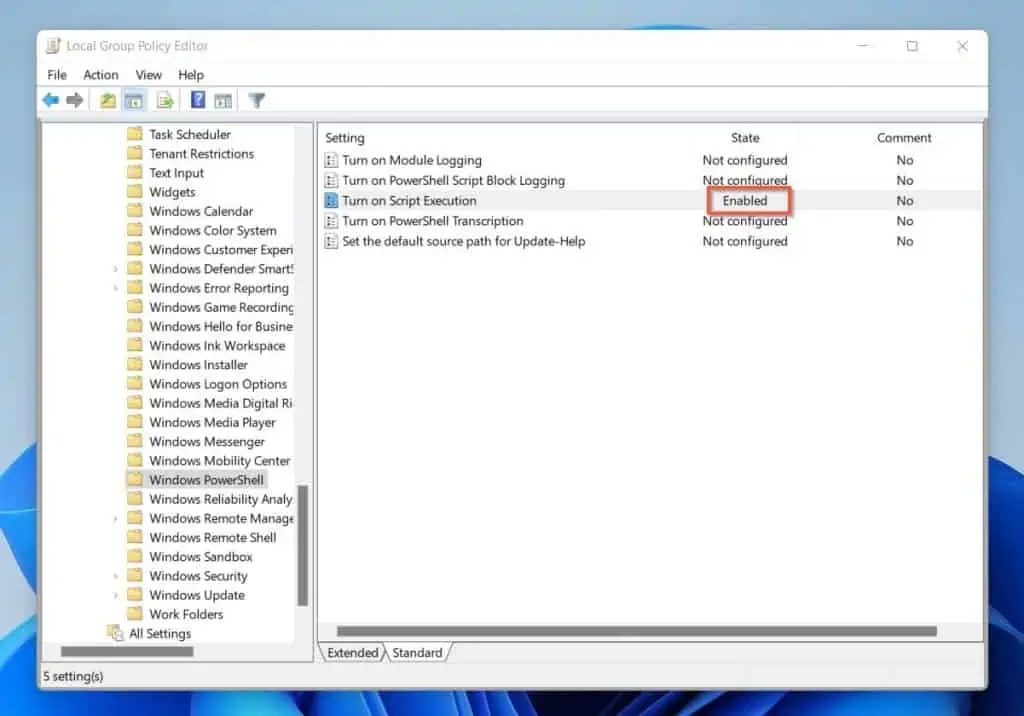Viewport: 1024px width, 716px height.
Task: Select Windows Calendar in the tree
Action: point(201,211)
